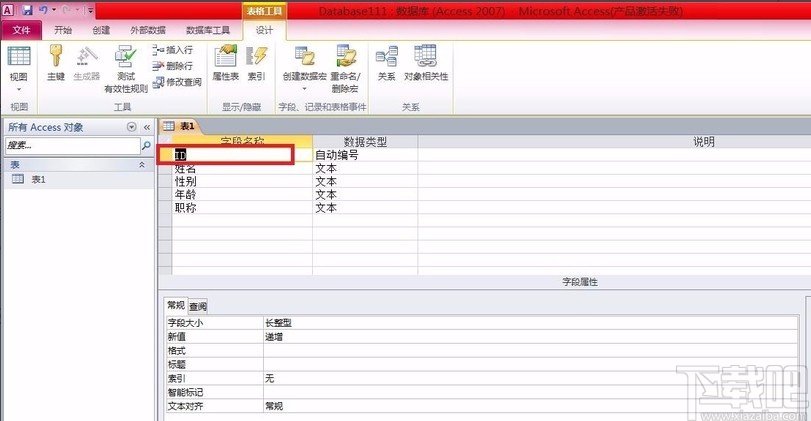Collapse the navigation pane with « button

[x=147, y=127]
